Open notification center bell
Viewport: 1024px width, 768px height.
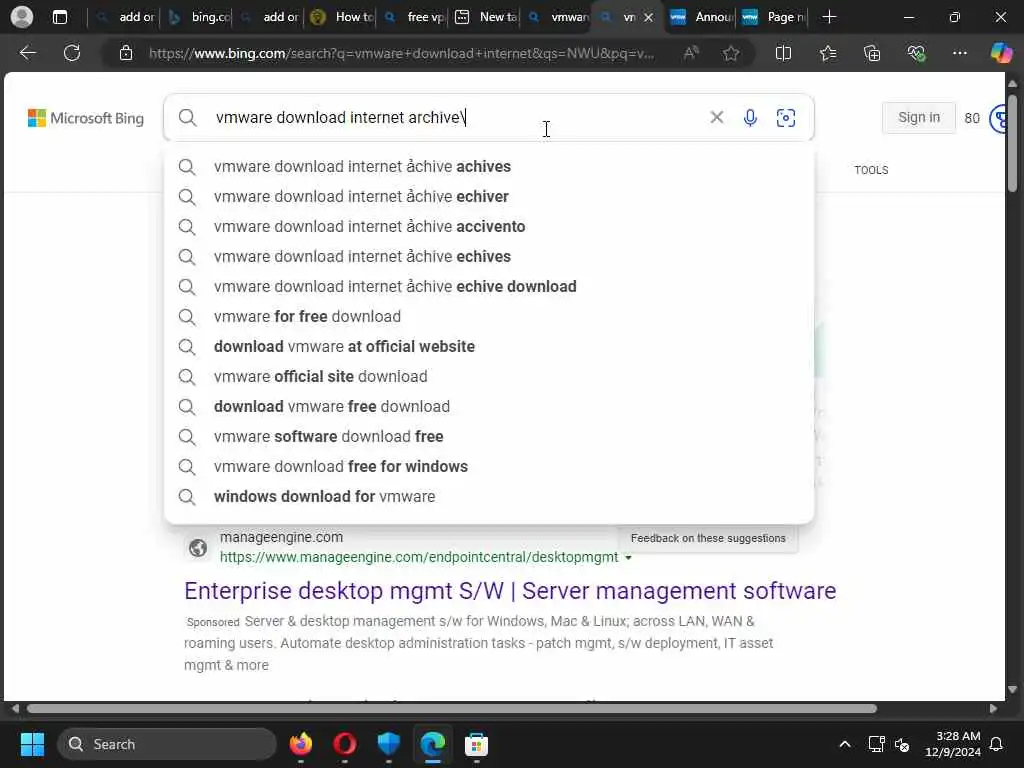click(997, 744)
